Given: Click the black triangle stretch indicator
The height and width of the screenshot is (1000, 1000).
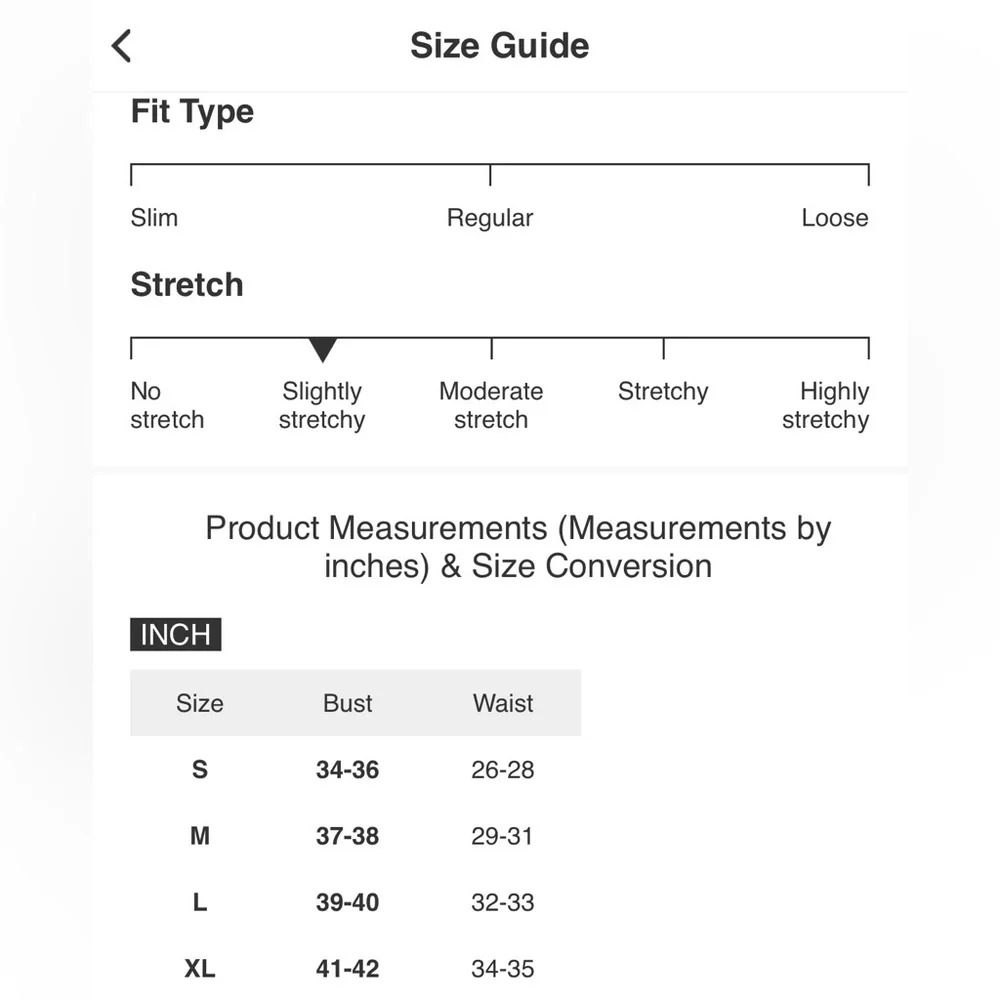Looking at the screenshot, I should tap(322, 350).
